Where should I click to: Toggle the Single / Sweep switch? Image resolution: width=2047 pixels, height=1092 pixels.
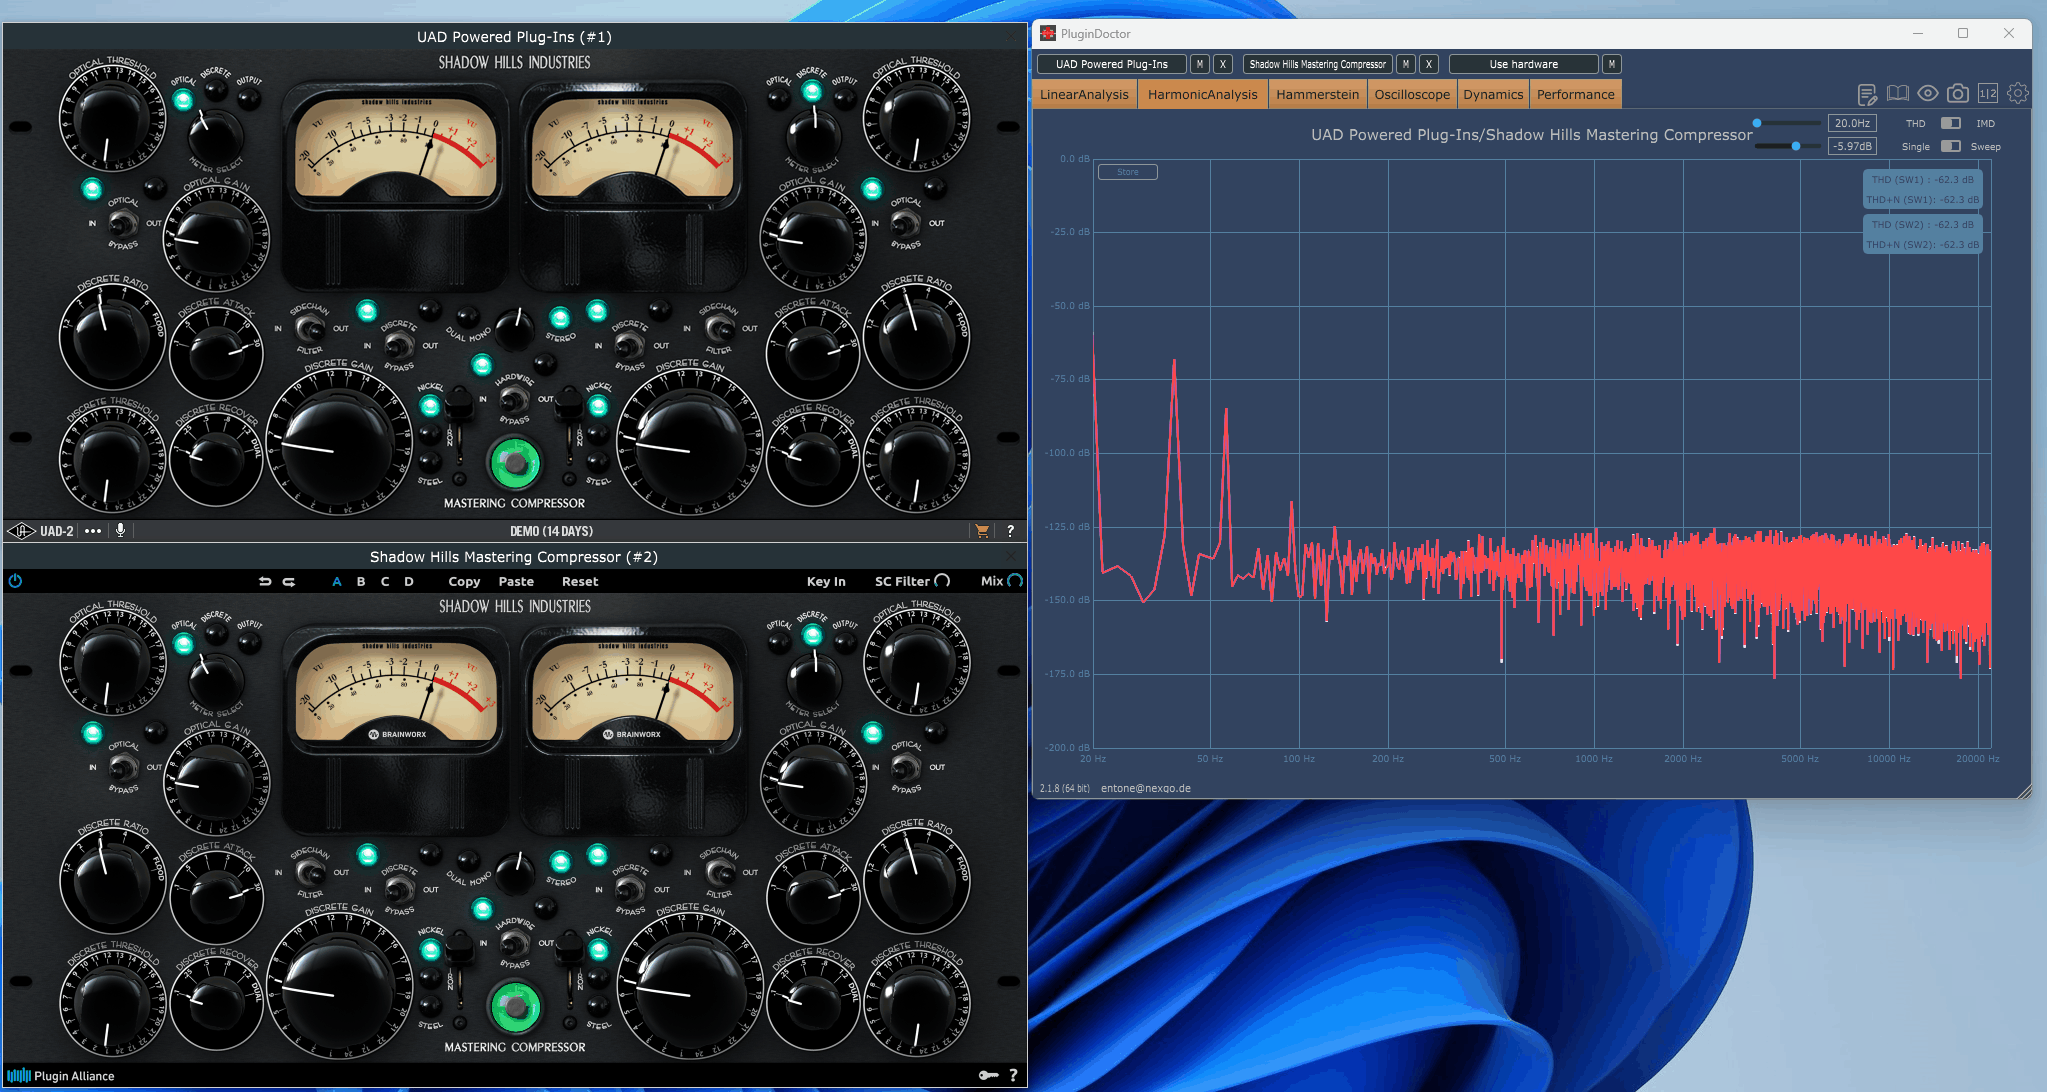coord(1951,146)
